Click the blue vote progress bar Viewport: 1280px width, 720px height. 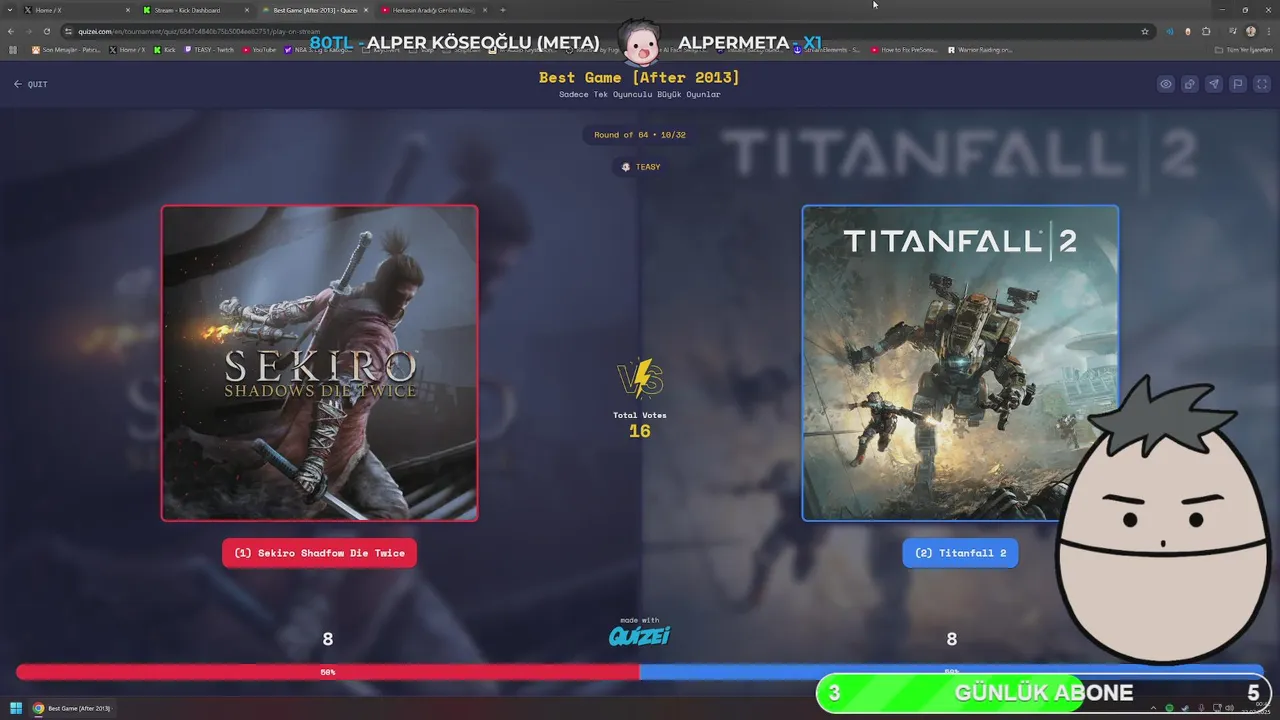point(951,672)
